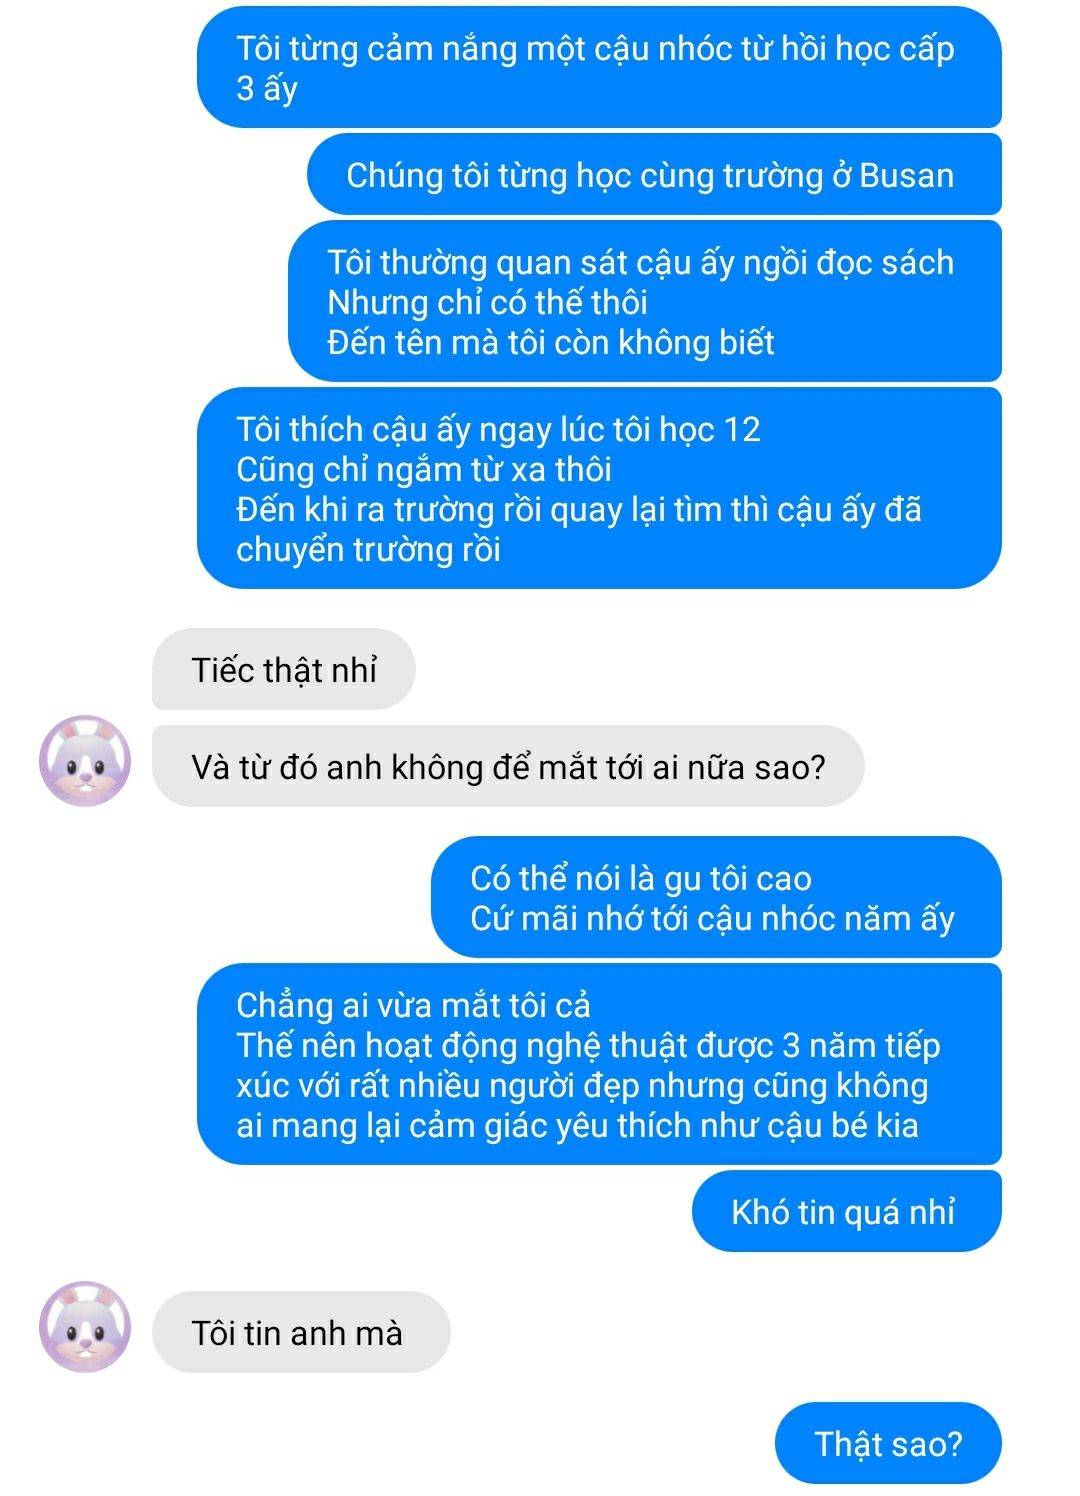Tap the text 'chuyển trường rồi' in blue bubble

tap(368, 549)
